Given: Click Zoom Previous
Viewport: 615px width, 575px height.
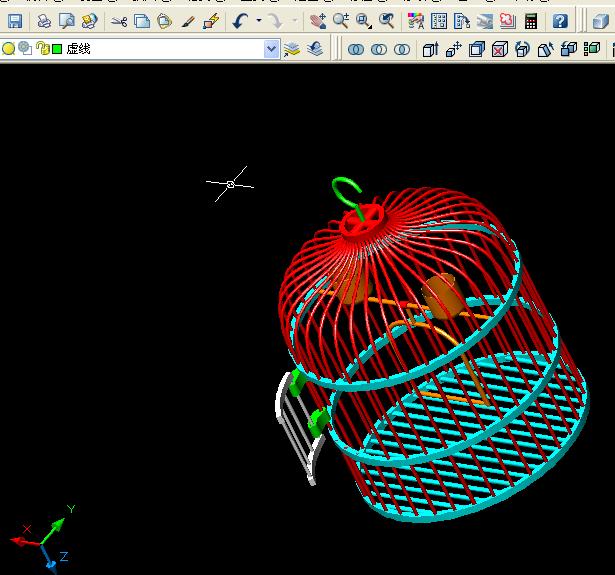Looking at the screenshot, I should point(387,21).
